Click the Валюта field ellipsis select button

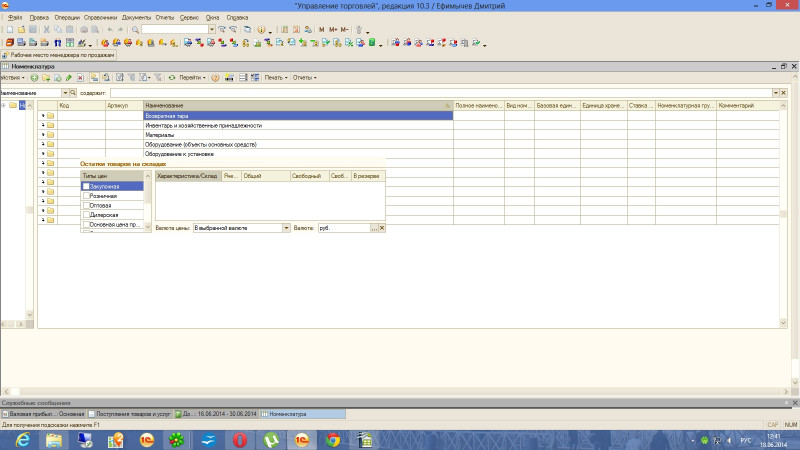pyautogui.click(x=374, y=228)
